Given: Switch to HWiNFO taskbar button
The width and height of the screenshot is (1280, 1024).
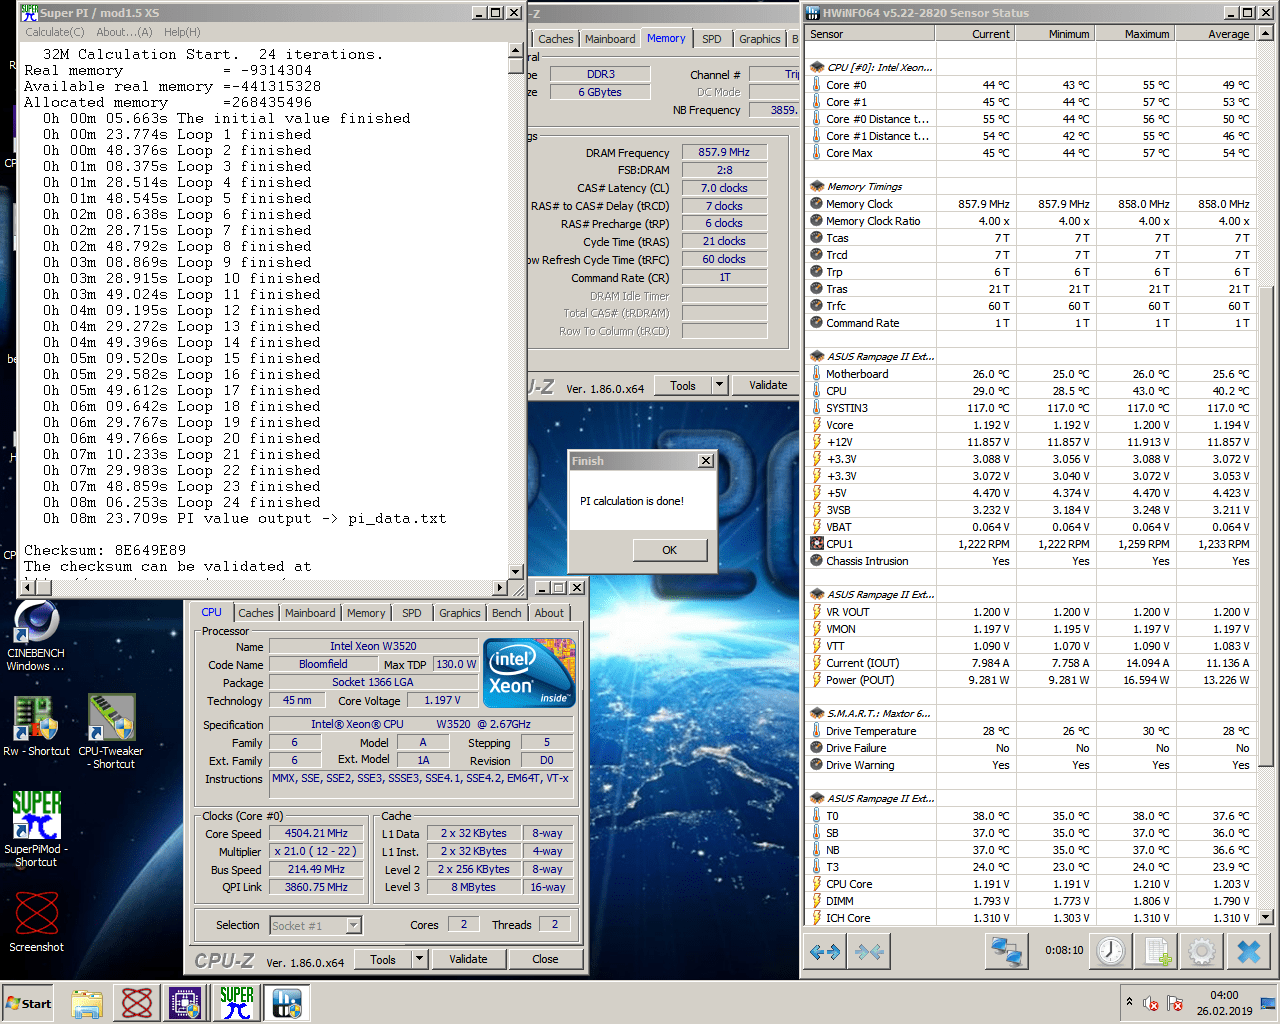Looking at the screenshot, I should [287, 1003].
